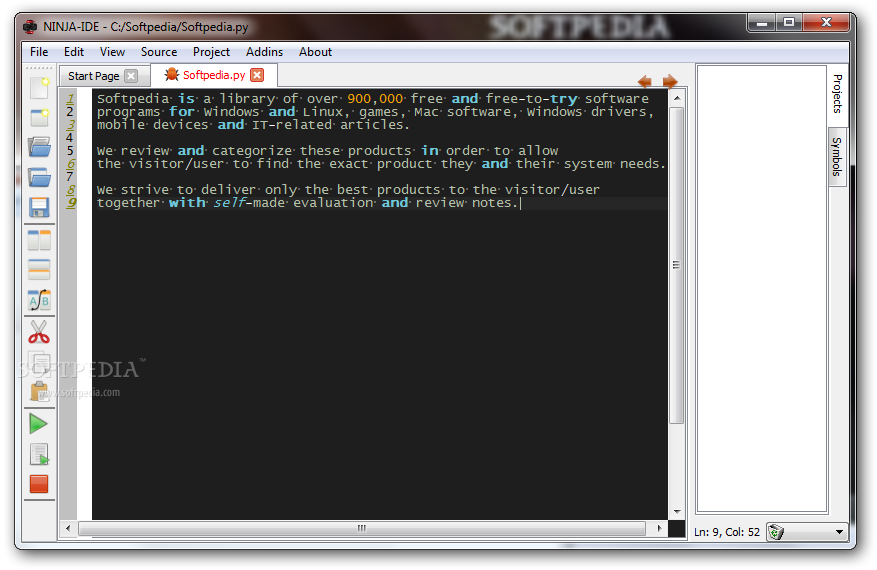Click the bug icon on Softpedia.py tab

tap(172, 74)
